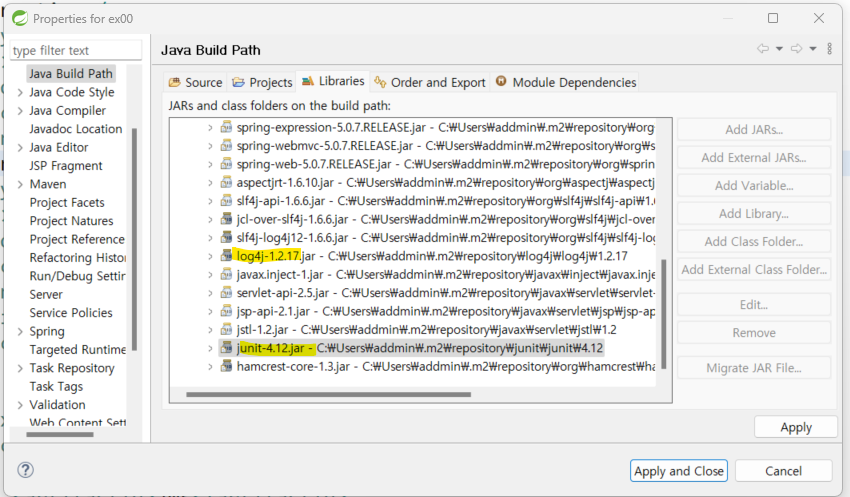Go forward with the right arrow icon
This screenshot has width=850, height=497.
click(x=796, y=49)
